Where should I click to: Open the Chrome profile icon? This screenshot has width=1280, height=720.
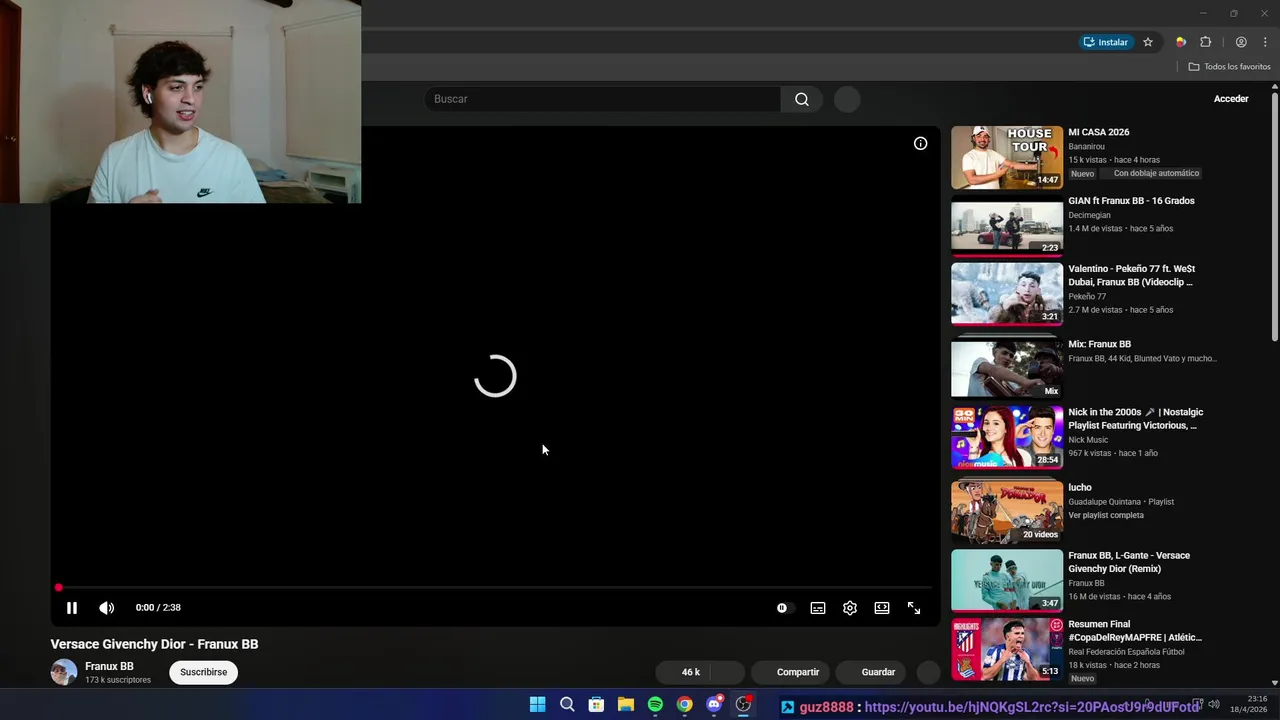coord(1241,42)
